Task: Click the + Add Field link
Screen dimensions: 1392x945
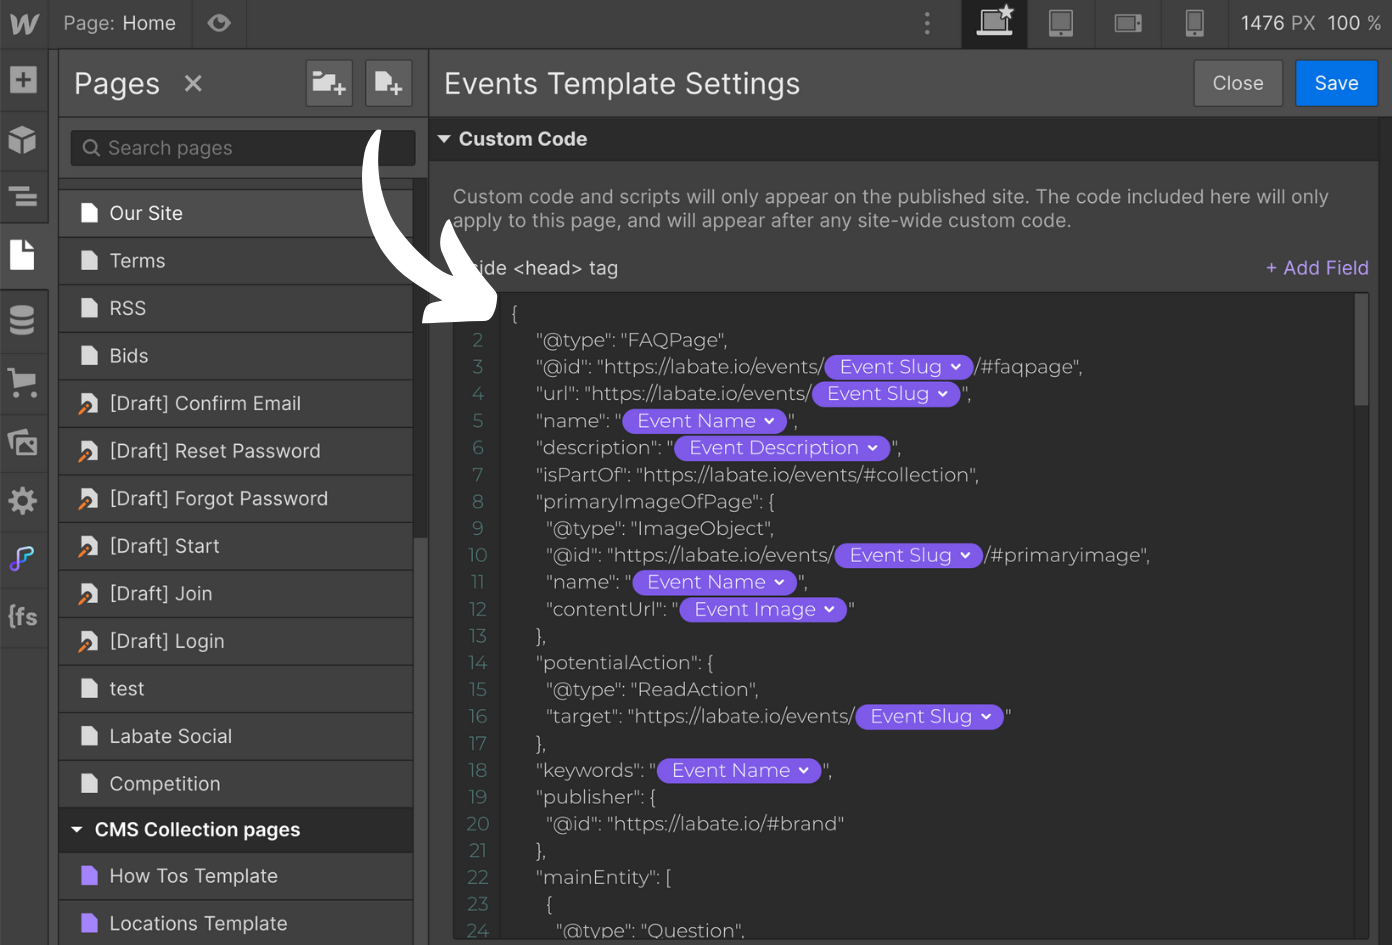Action: click(x=1317, y=268)
